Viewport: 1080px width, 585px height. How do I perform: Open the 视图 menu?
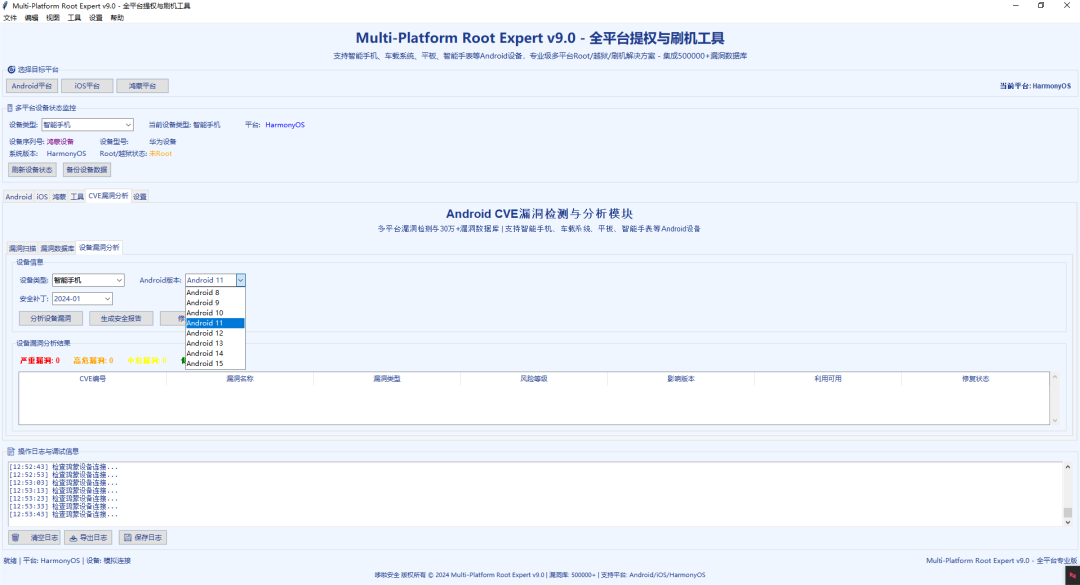[x=53, y=18]
